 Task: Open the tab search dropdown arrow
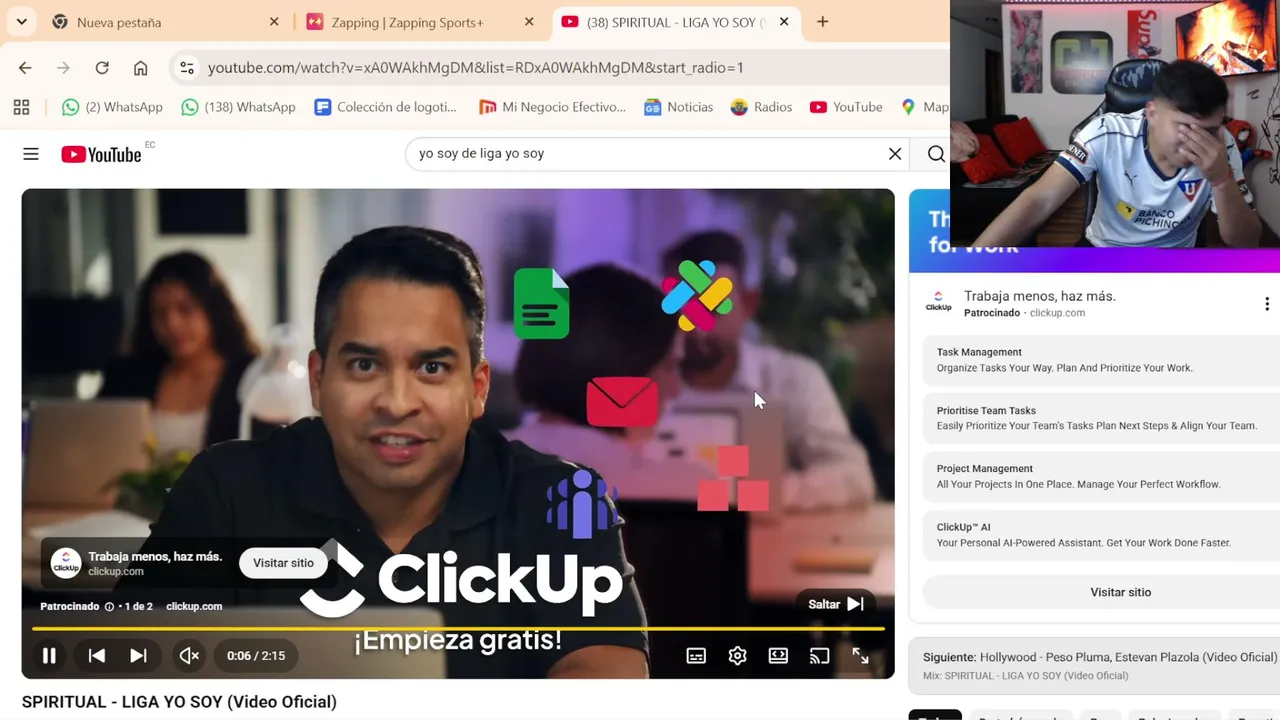coord(21,22)
